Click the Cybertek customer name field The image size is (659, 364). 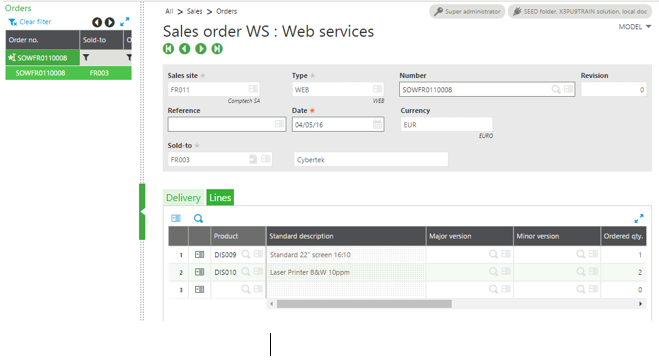tap(371, 160)
